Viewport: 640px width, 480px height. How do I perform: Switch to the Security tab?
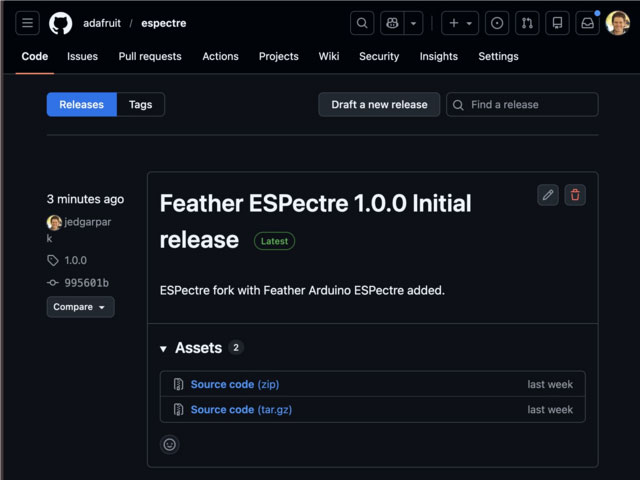pos(379,56)
